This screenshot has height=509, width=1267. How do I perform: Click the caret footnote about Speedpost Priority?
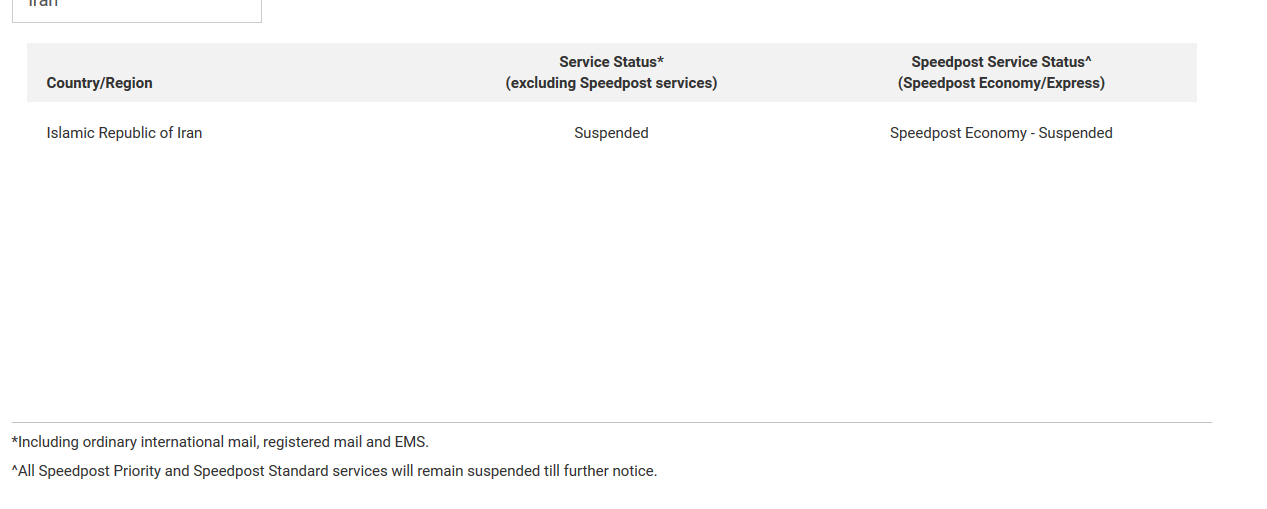coord(334,471)
